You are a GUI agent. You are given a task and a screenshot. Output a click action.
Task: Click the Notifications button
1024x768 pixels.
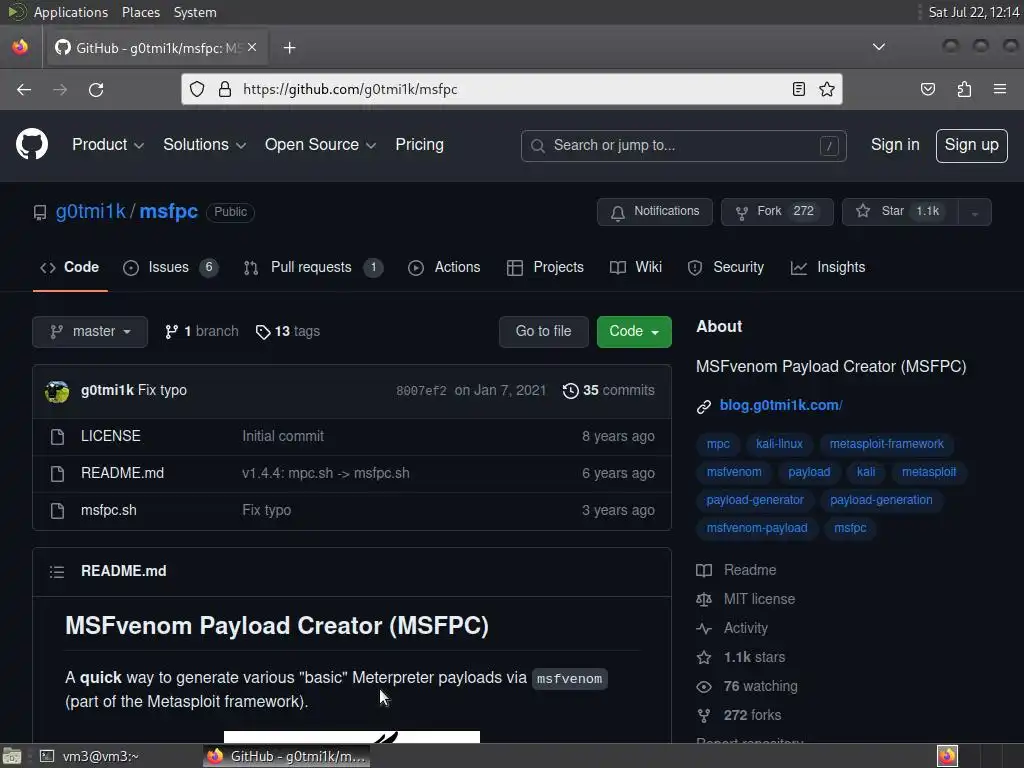(x=654, y=212)
